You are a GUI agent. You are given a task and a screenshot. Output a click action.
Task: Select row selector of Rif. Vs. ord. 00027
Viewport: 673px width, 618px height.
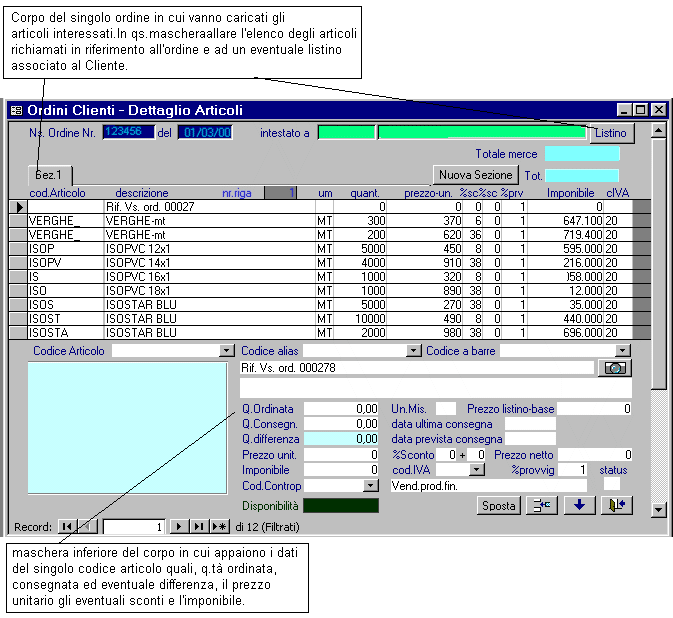click(x=18, y=207)
